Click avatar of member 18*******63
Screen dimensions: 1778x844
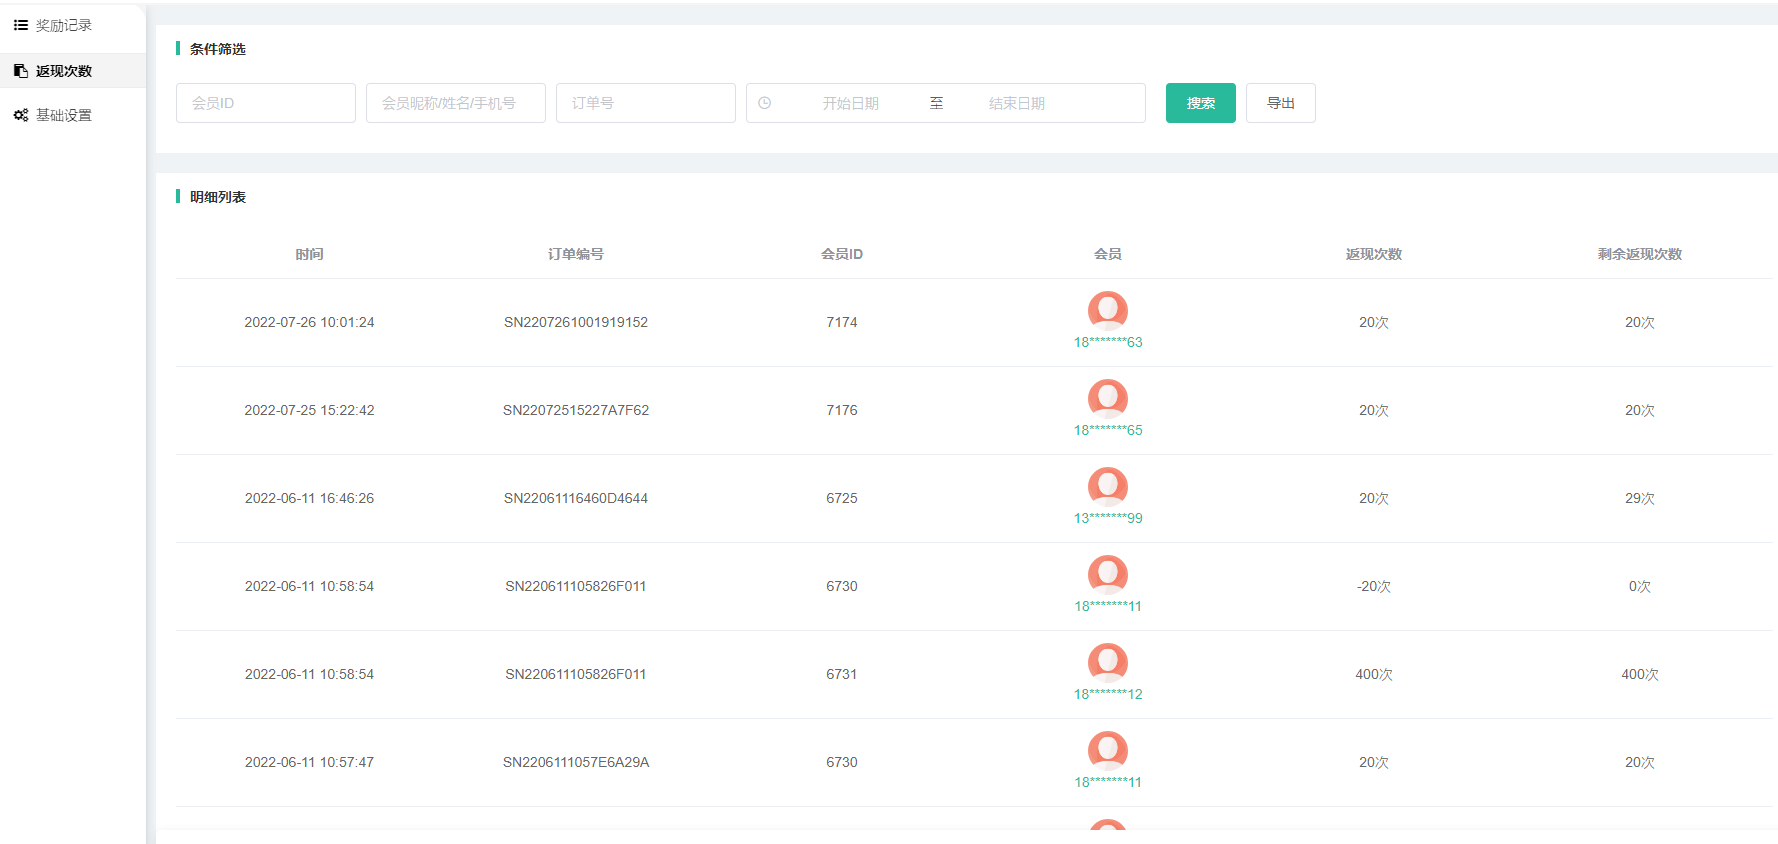(x=1107, y=310)
